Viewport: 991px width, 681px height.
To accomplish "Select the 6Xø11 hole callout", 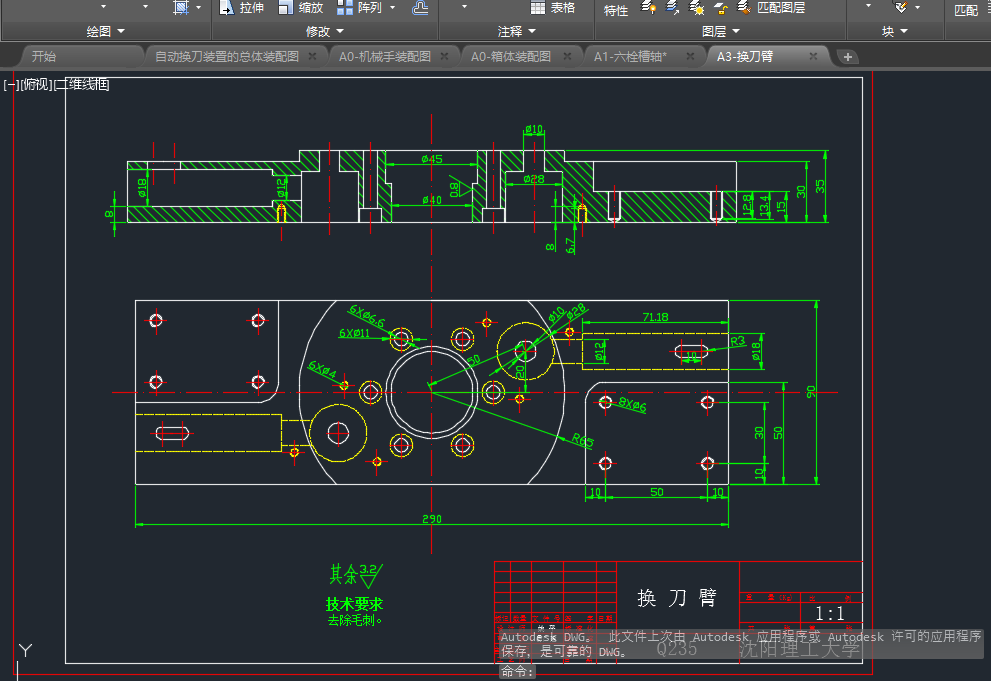I will click(x=354, y=333).
